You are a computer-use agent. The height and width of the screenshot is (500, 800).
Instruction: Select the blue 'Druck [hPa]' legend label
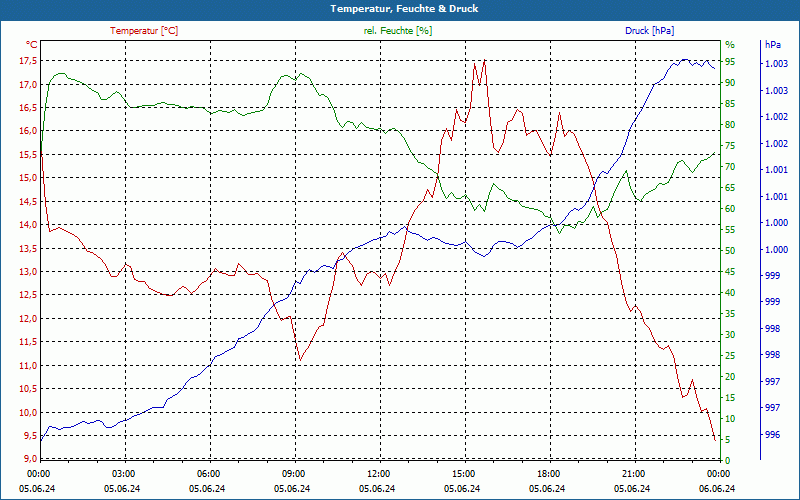649,31
